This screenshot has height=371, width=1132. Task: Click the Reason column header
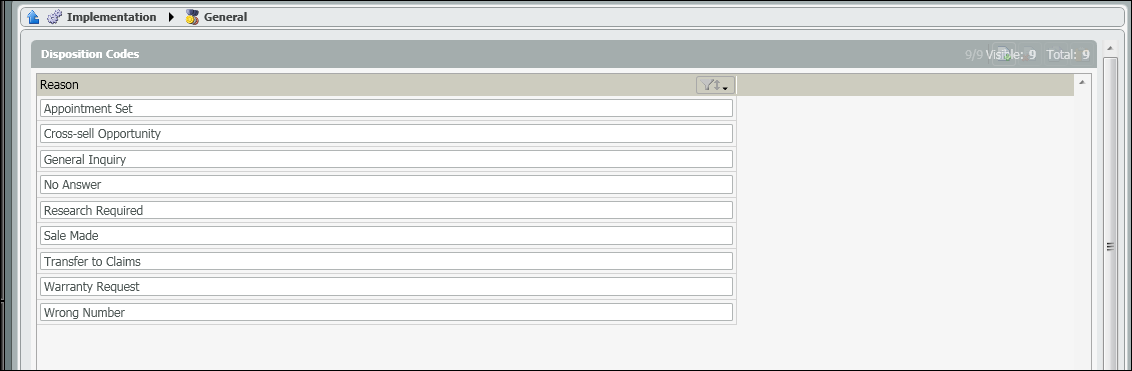click(x=387, y=85)
